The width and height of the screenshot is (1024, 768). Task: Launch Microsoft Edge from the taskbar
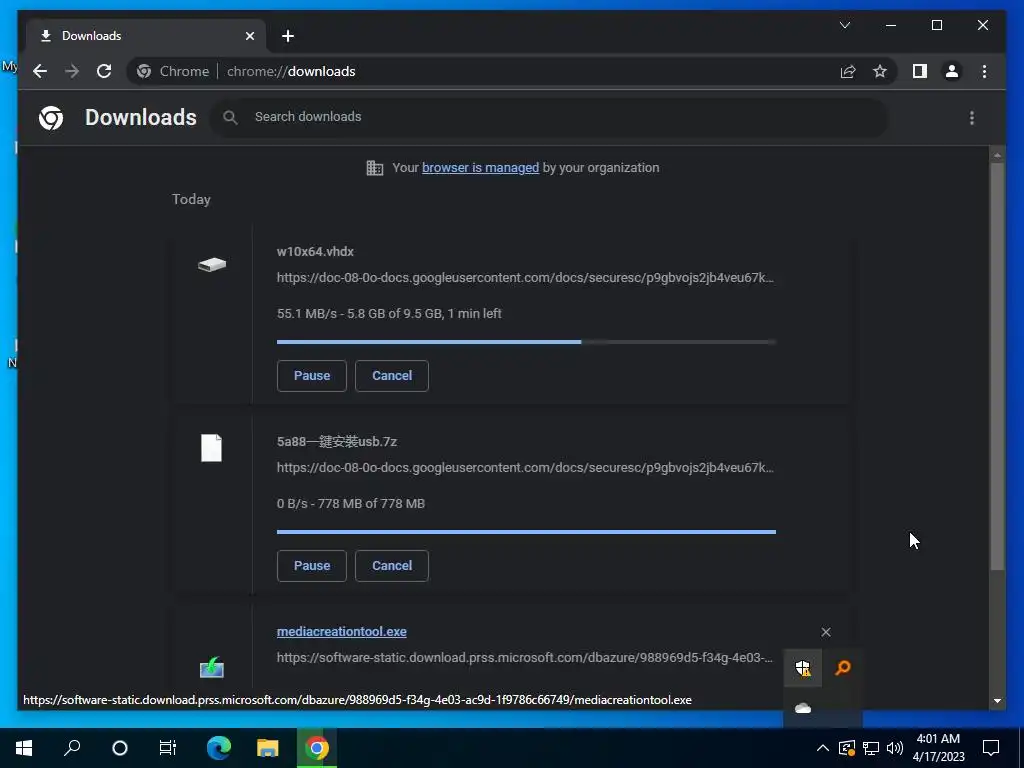click(x=219, y=748)
